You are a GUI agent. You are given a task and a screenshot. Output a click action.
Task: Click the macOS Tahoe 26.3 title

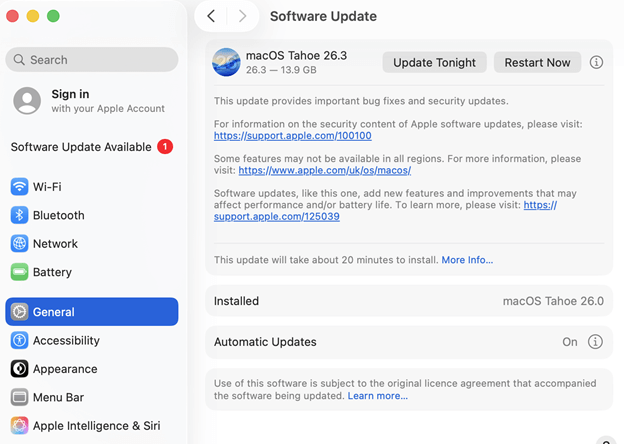(x=296, y=55)
